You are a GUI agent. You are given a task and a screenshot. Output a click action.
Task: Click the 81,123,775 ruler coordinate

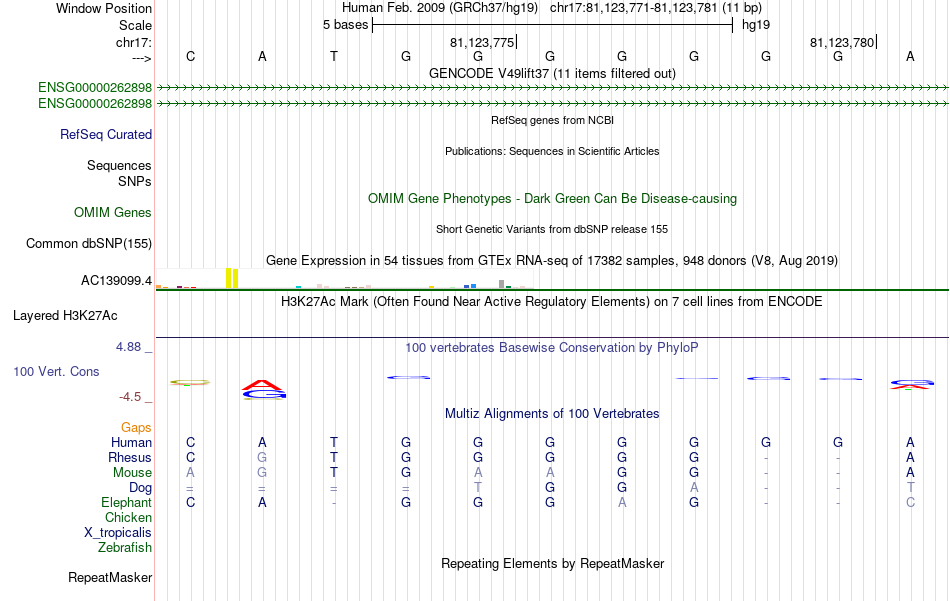(482, 42)
